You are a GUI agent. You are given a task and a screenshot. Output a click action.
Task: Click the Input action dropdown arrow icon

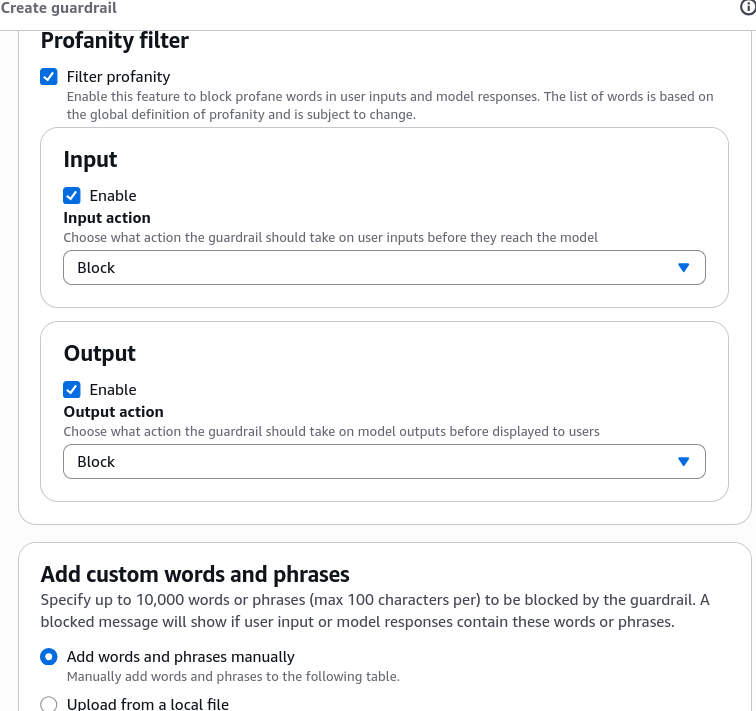[x=683, y=268]
